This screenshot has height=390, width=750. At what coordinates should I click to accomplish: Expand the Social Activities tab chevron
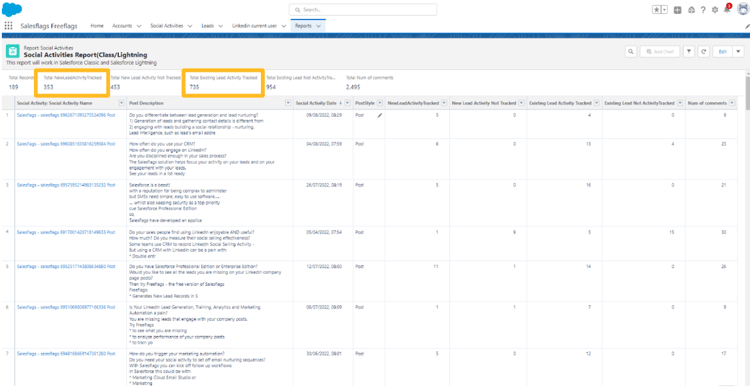[x=190, y=26]
